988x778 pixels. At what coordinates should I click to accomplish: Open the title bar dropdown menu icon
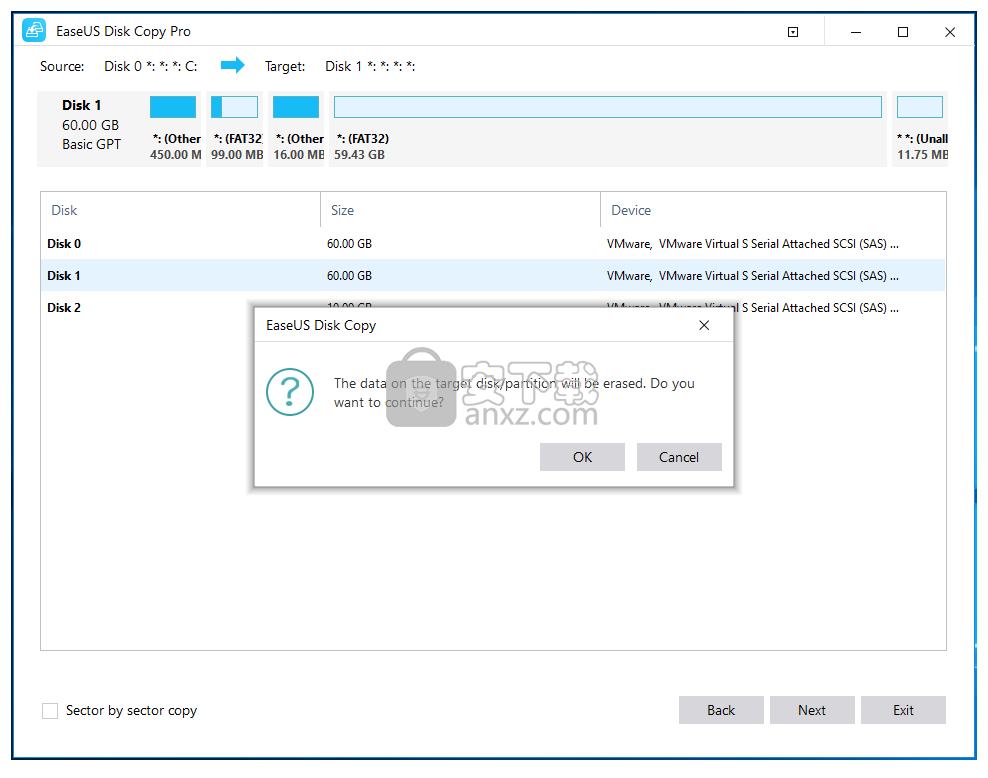click(x=793, y=32)
